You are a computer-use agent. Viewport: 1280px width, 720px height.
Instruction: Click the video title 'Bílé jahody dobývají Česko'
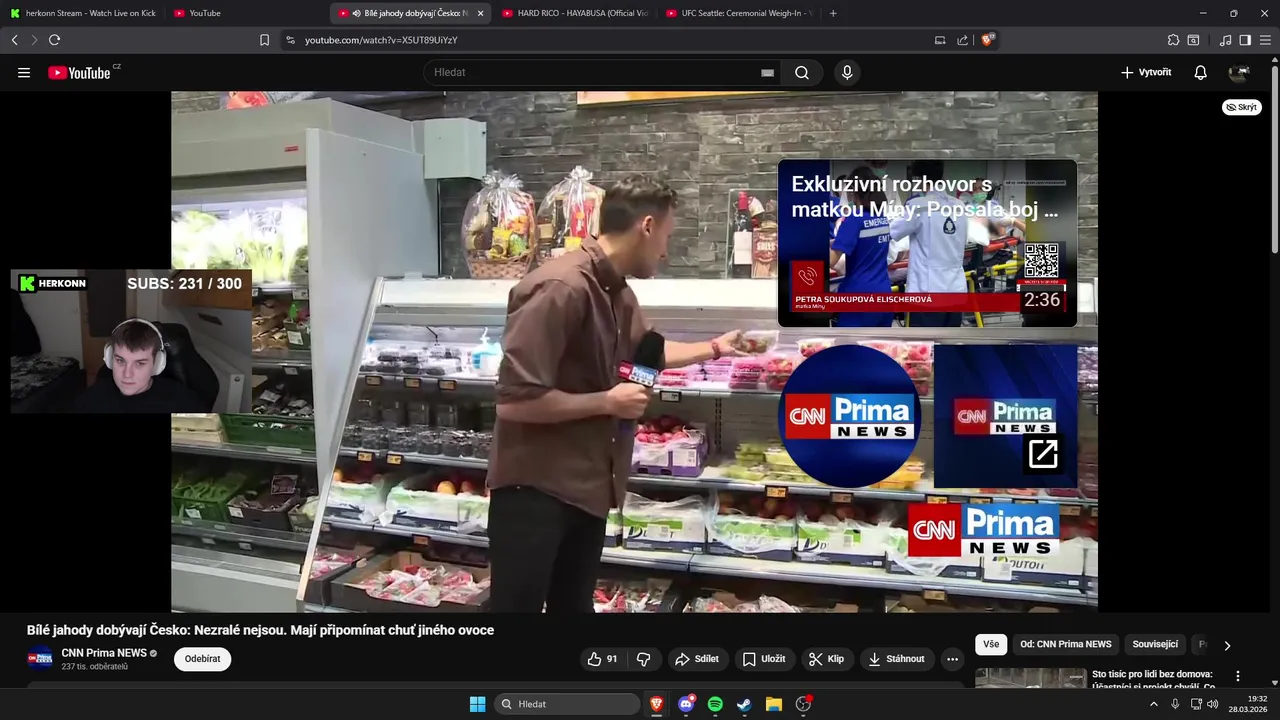(x=260, y=630)
